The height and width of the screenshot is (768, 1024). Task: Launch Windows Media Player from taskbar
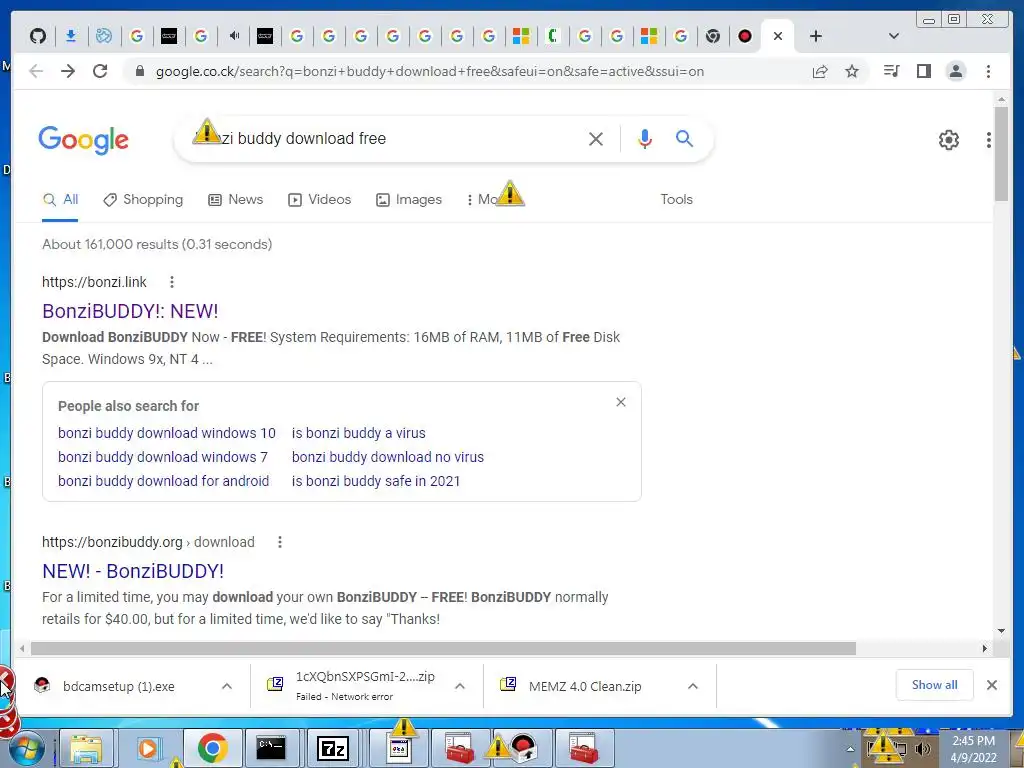click(x=148, y=748)
